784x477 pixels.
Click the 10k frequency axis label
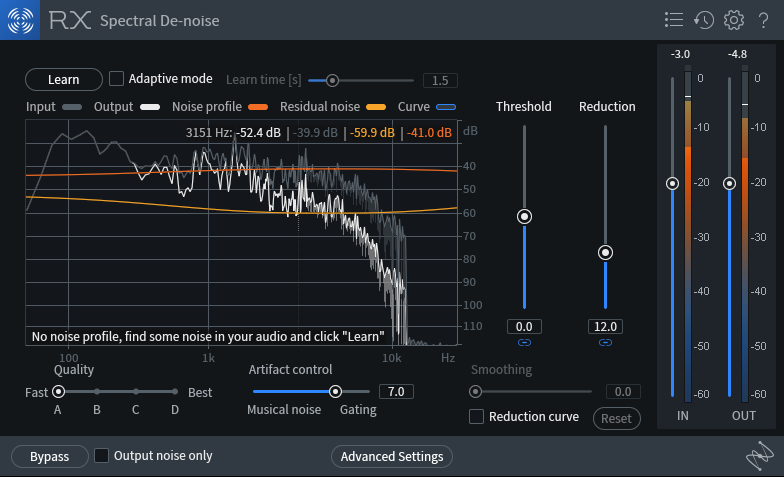click(392, 358)
